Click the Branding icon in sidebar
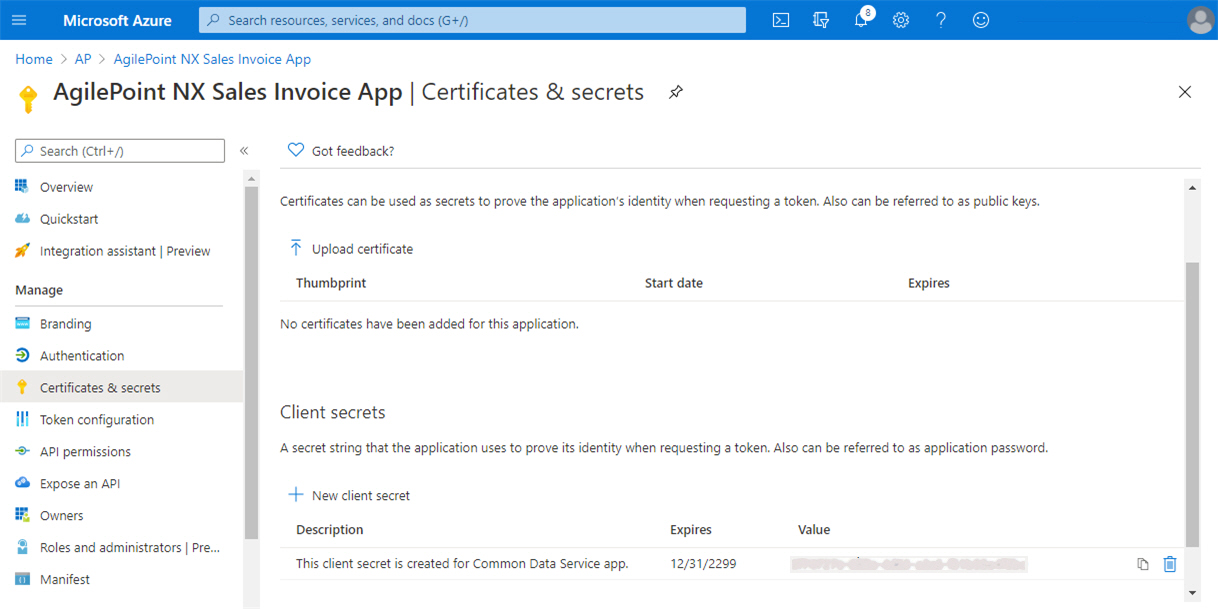This screenshot has width=1218, height=609. [x=22, y=323]
